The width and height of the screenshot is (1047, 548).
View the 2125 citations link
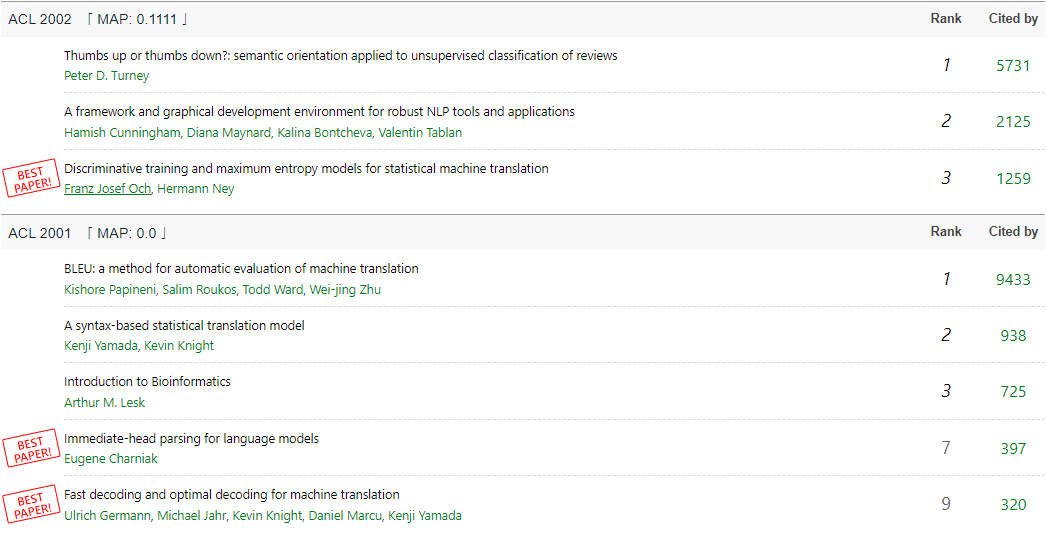[1013, 122]
